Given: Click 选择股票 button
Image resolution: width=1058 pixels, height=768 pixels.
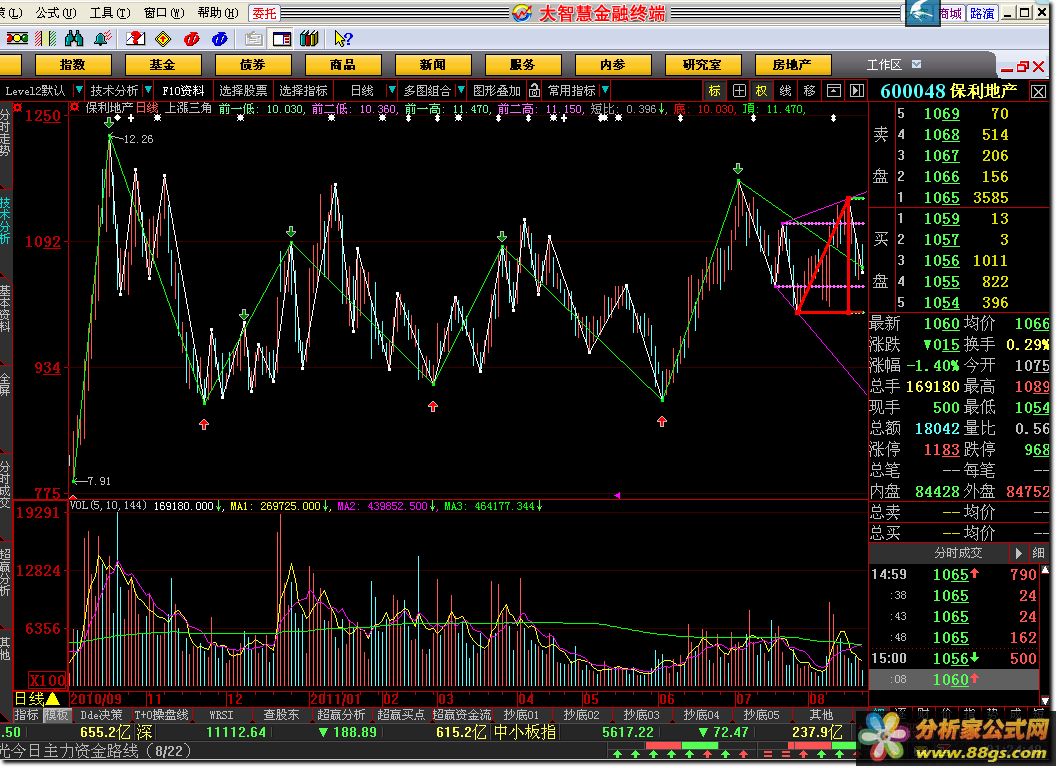Looking at the screenshot, I should pos(243,90).
